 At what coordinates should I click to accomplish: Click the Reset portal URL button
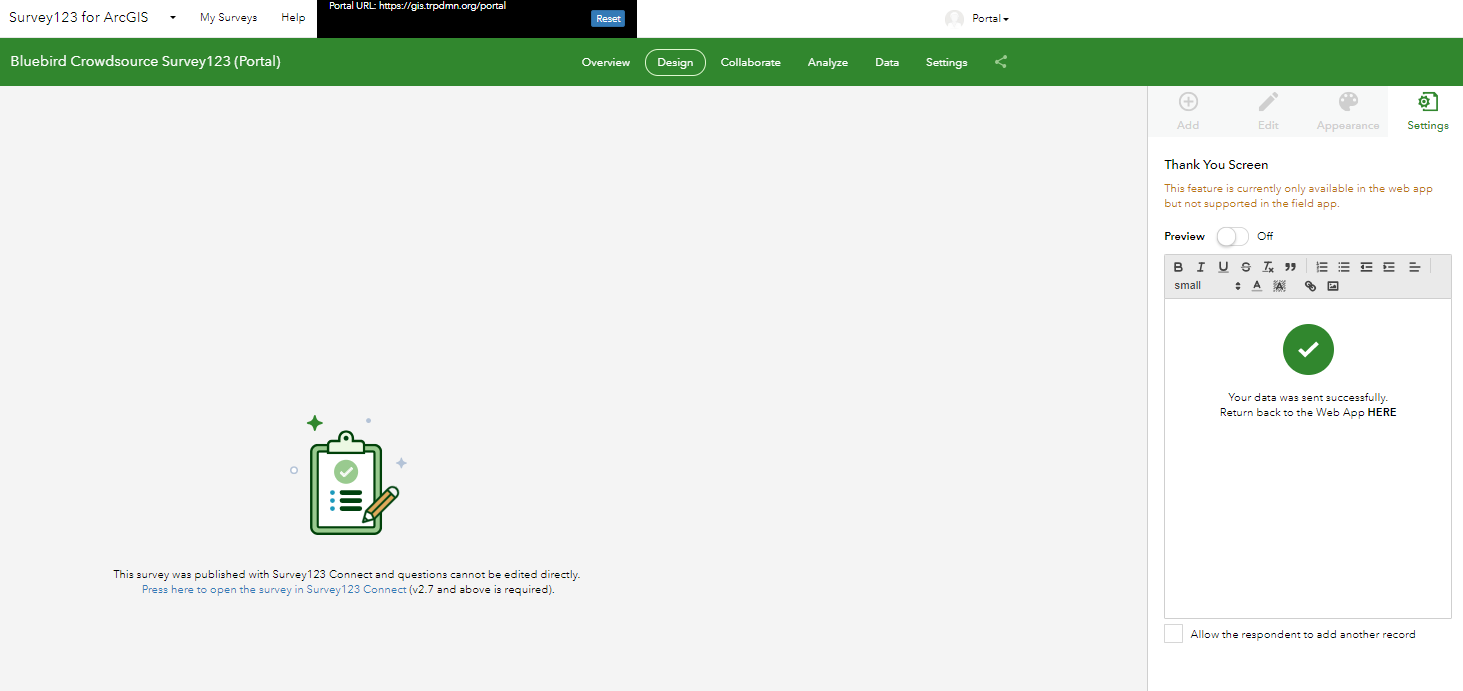coord(608,18)
